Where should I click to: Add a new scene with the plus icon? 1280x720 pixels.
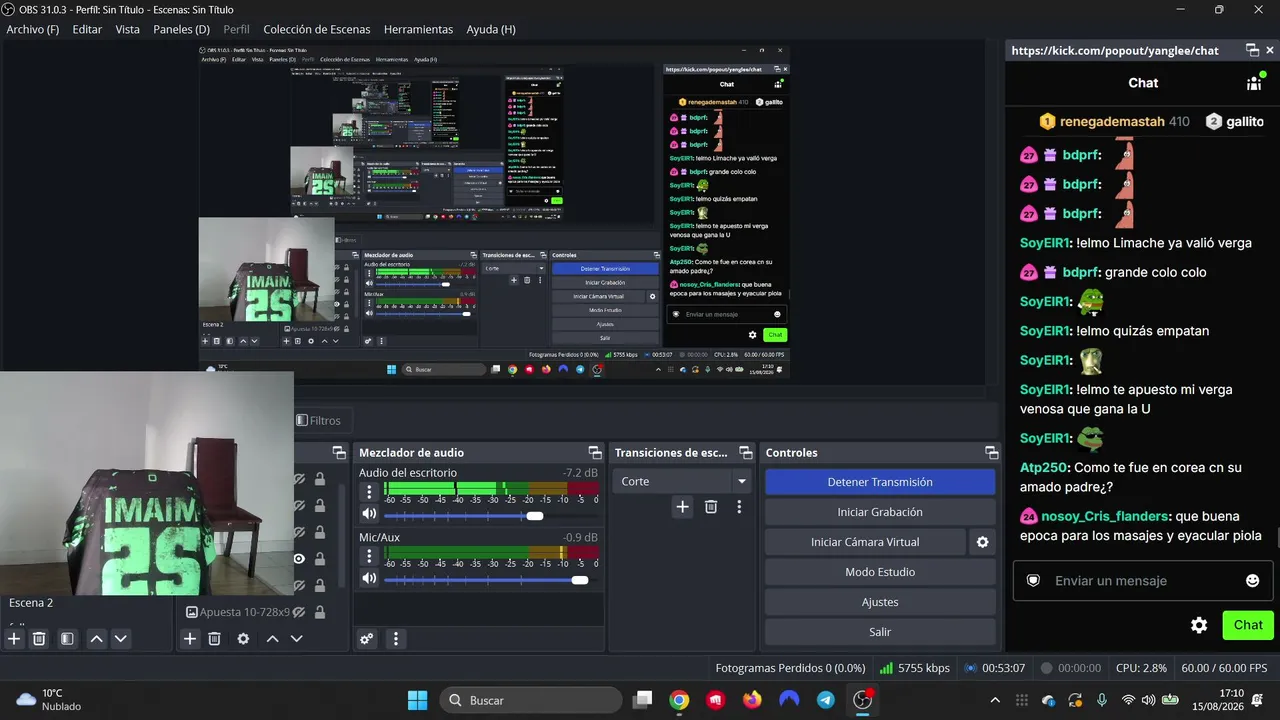pos(14,639)
